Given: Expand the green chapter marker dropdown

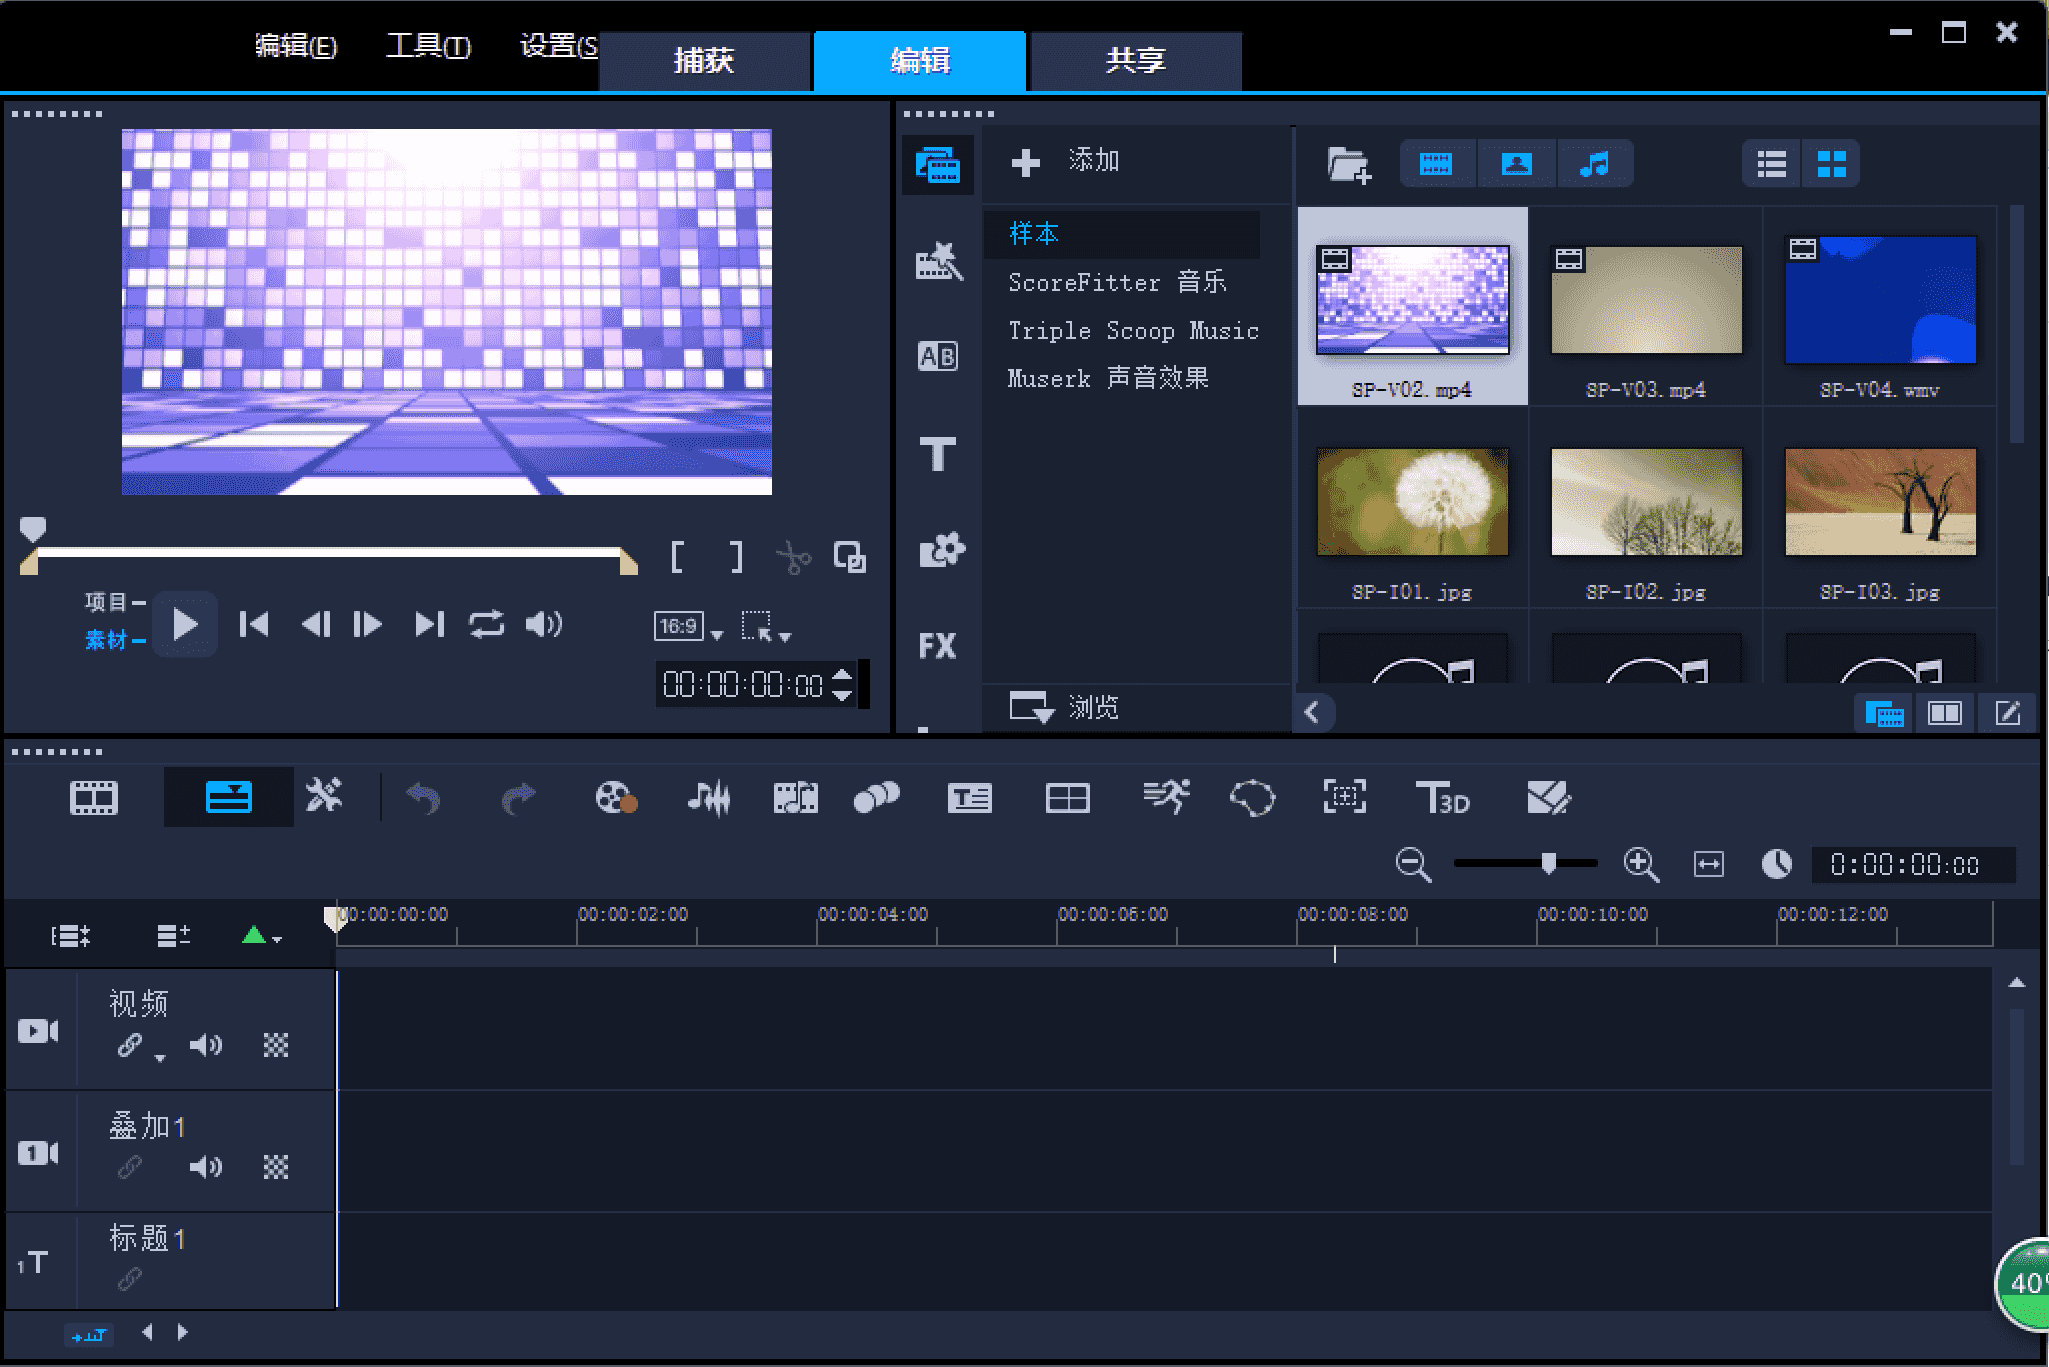Looking at the screenshot, I should [277, 938].
